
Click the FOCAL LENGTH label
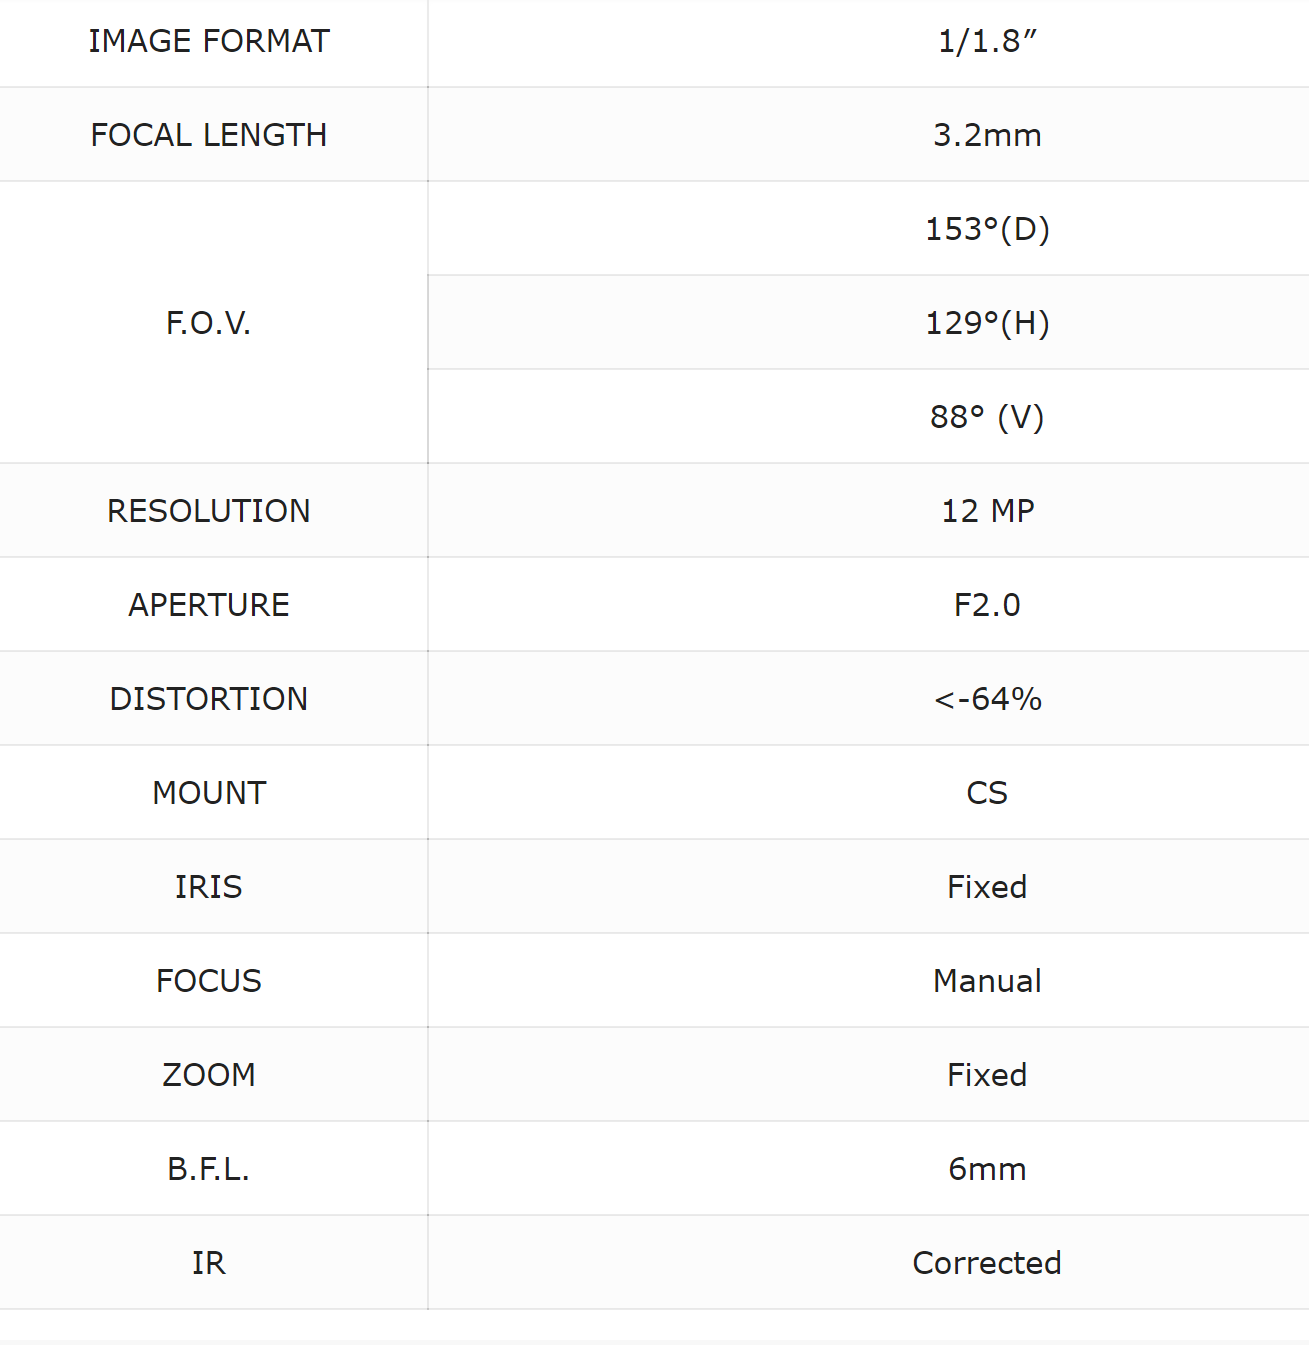209,135
